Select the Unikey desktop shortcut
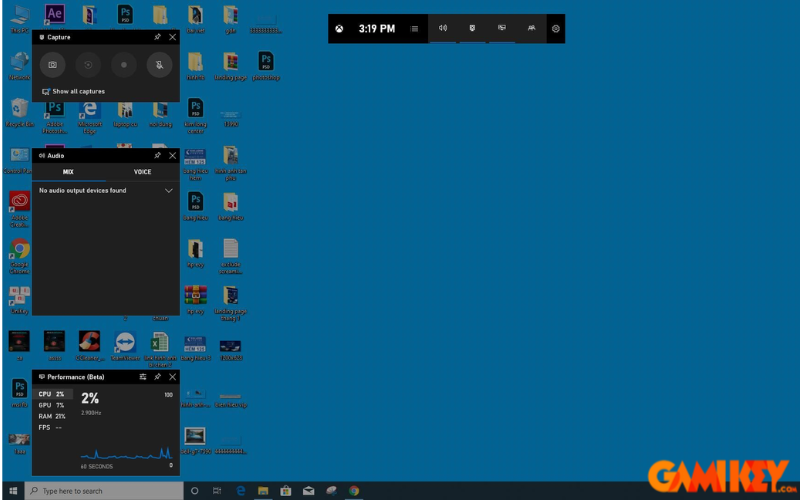Viewport: 800px width, 500px height. (19, 300)
